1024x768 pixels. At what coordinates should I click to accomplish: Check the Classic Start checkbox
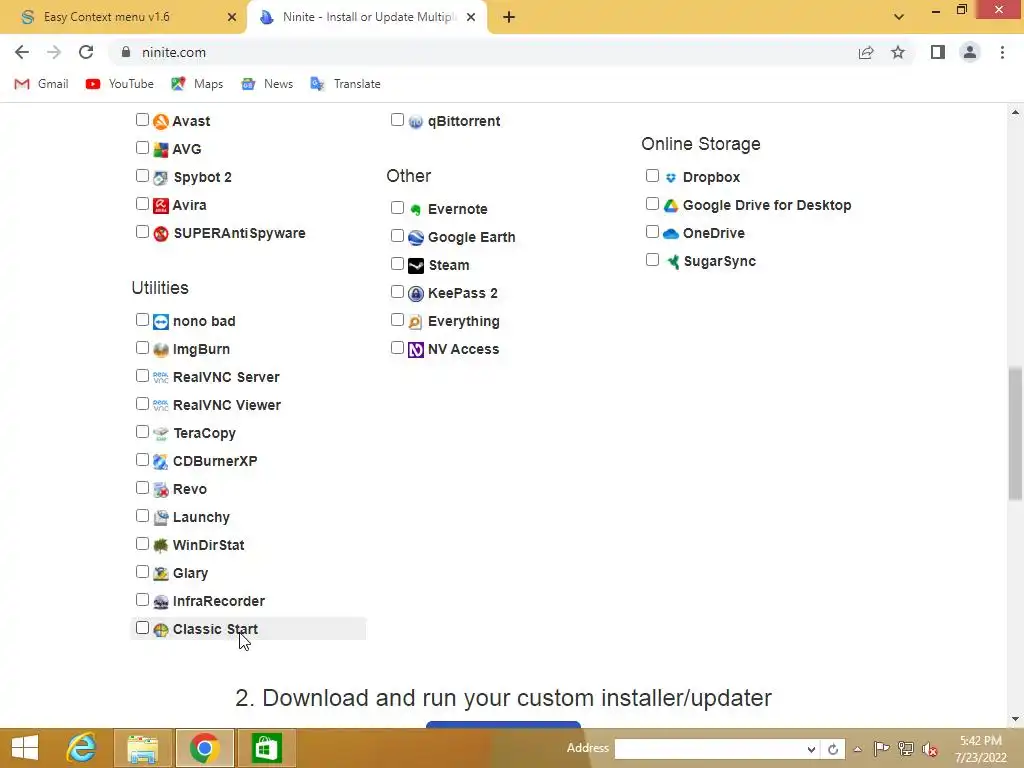pos(142,628)
